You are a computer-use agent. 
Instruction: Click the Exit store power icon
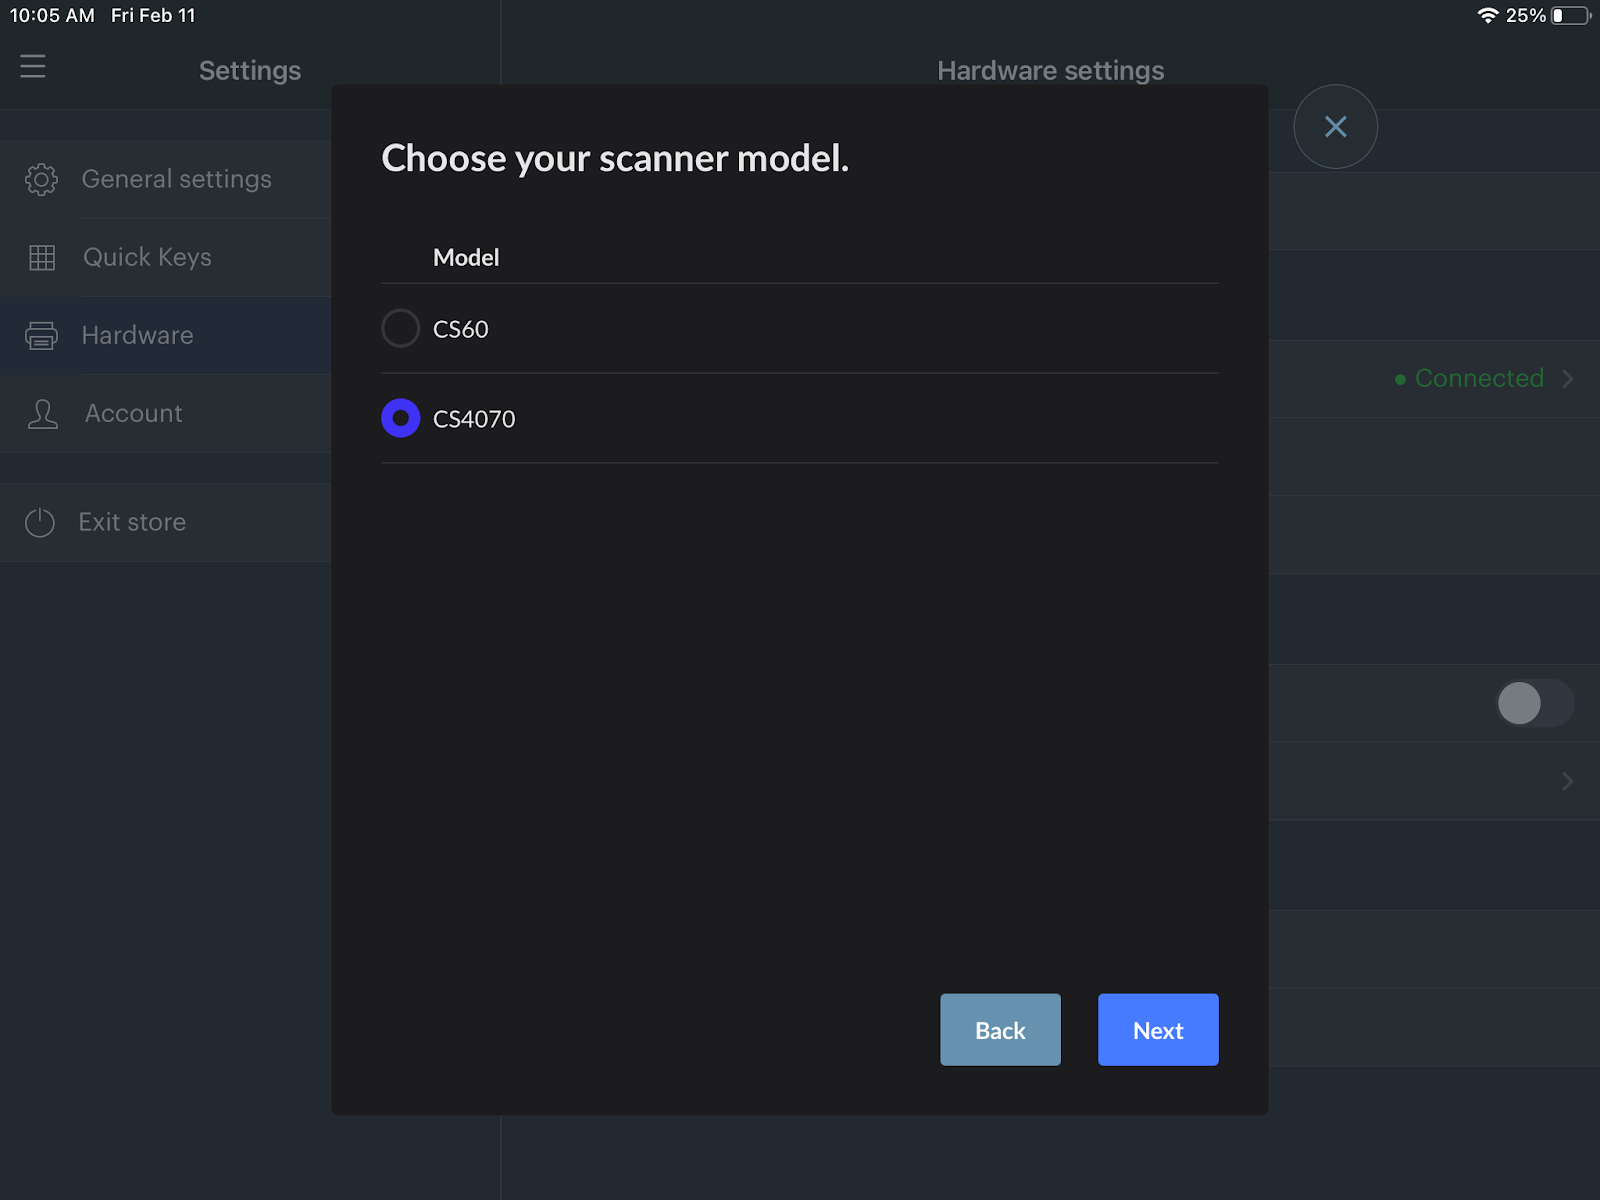coord(40,522)
